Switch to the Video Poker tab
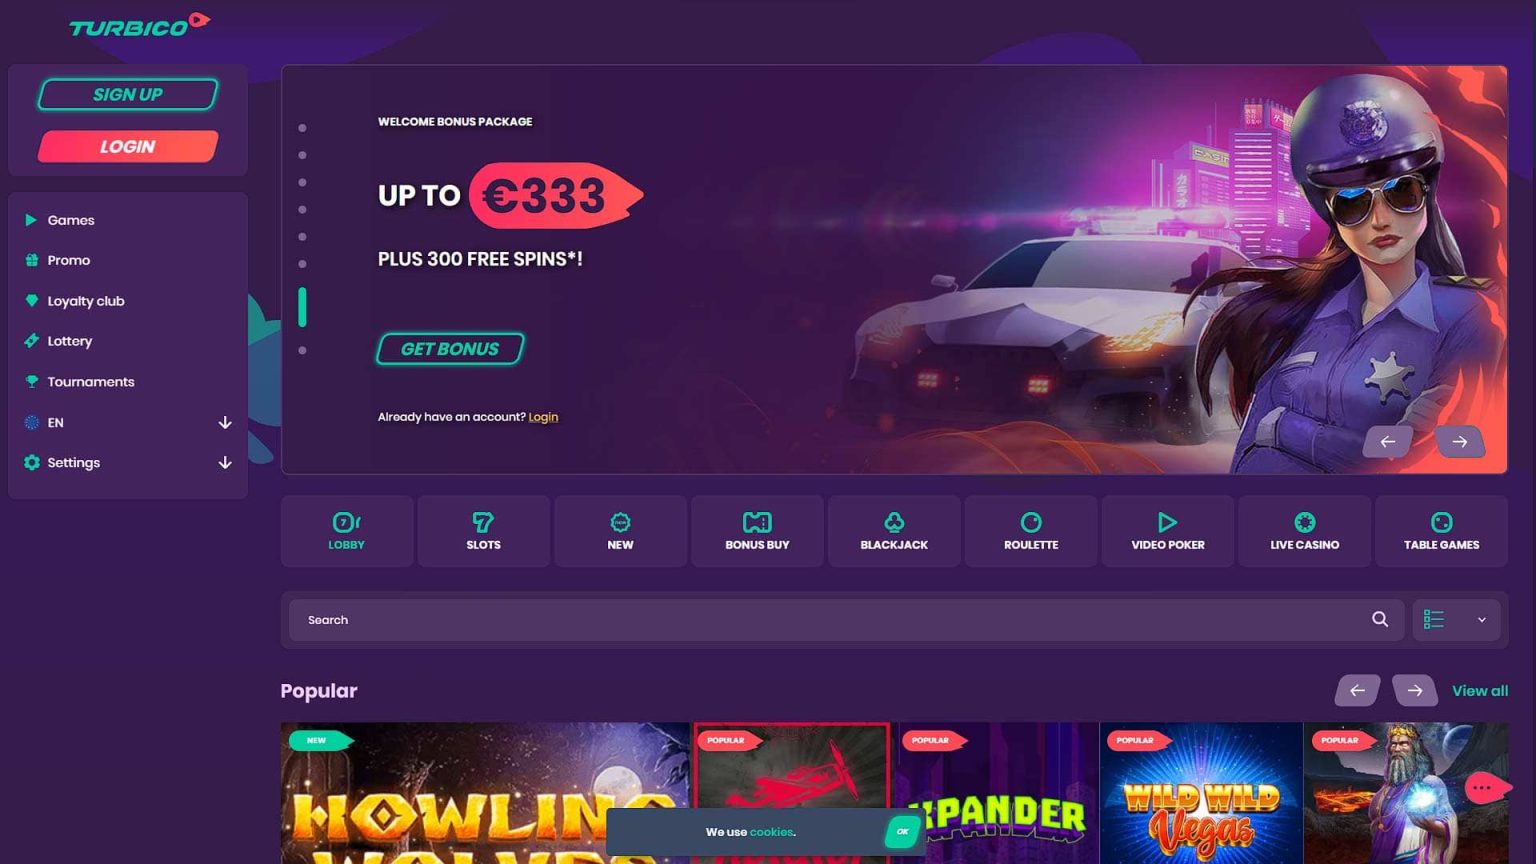Screen dimensions: 1536x864 point(1168,531)
